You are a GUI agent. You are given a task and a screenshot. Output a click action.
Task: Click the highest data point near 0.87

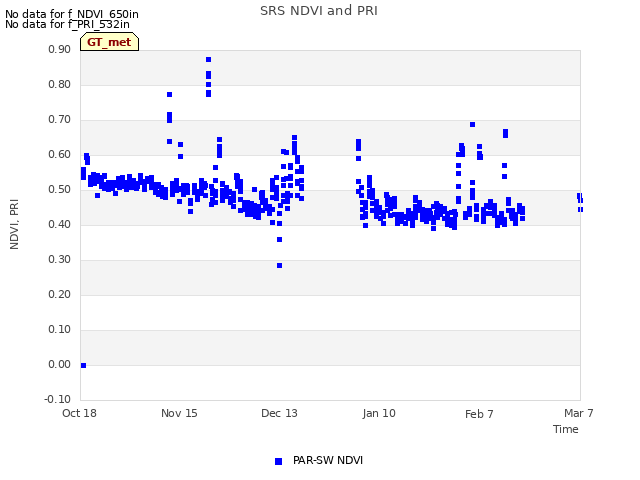click(x=209, y=60)
